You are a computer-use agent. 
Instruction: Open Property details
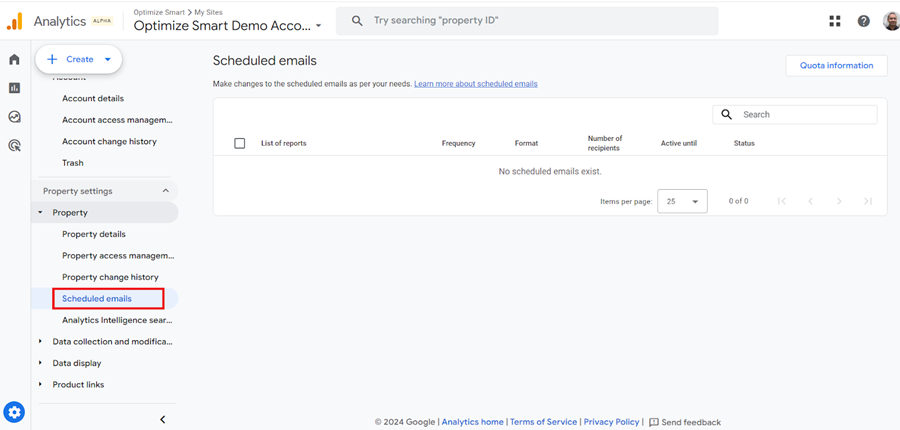click(94, 234)
